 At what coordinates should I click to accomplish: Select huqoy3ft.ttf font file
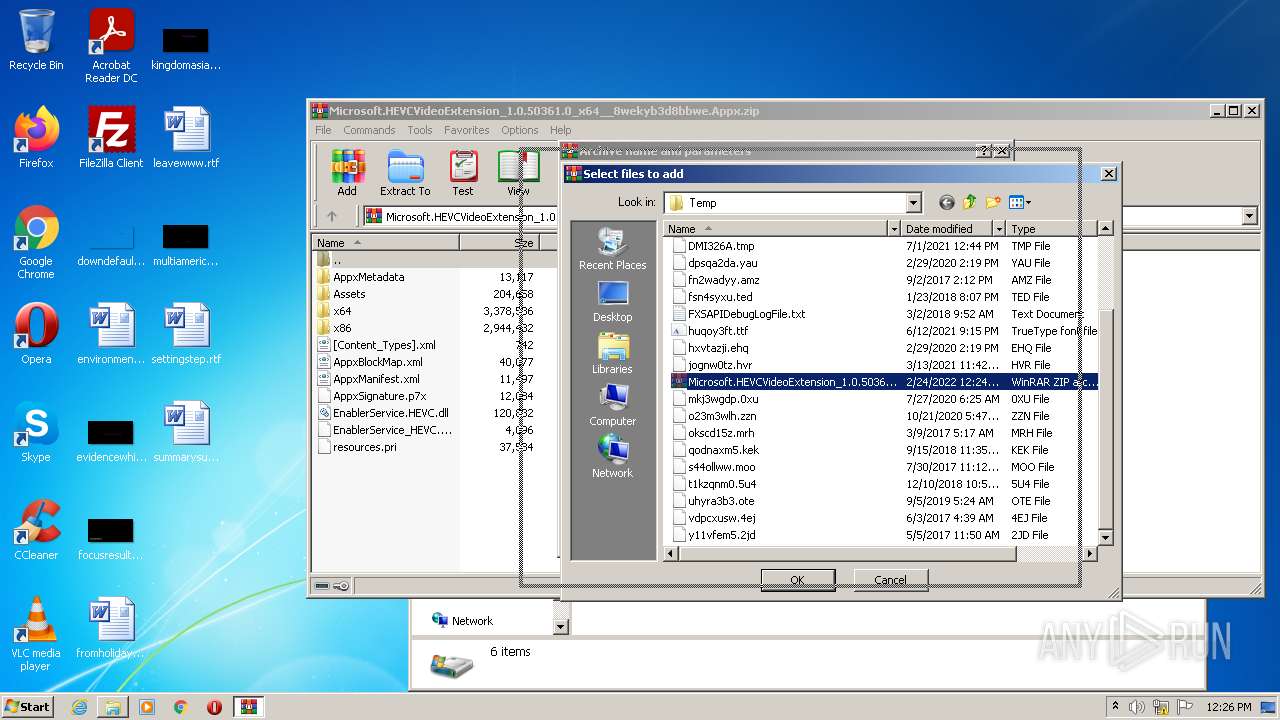tap(718, 331)
